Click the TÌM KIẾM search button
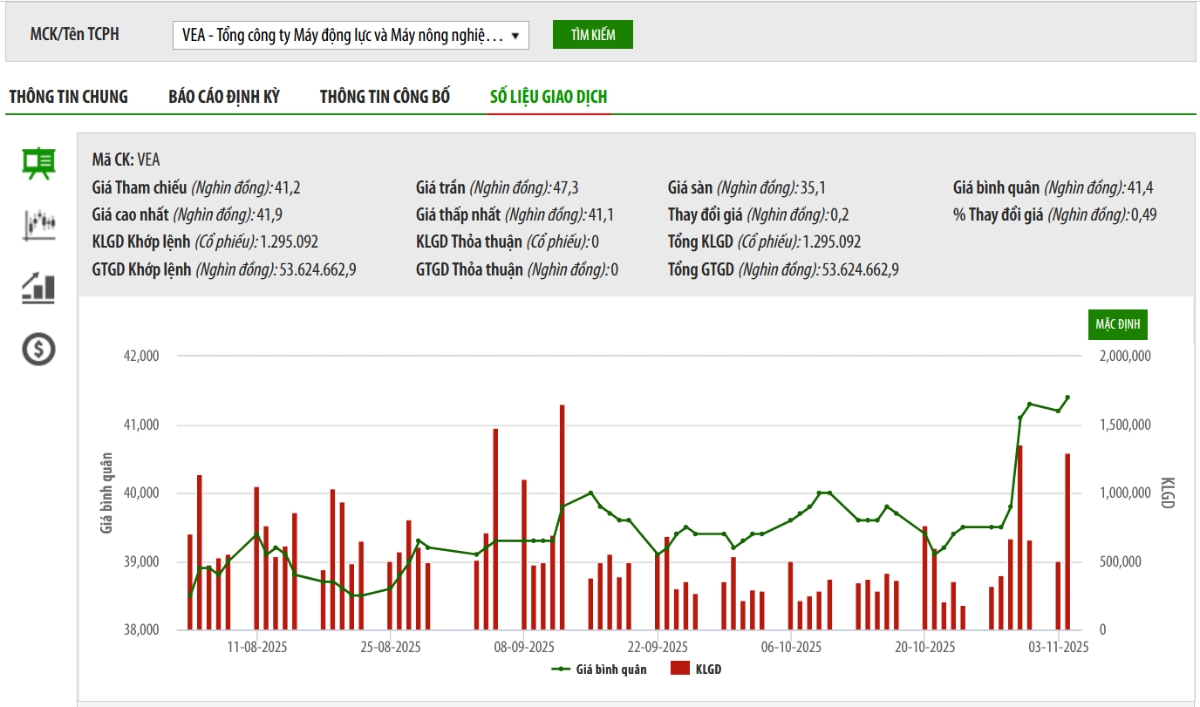 pos(592,35)
